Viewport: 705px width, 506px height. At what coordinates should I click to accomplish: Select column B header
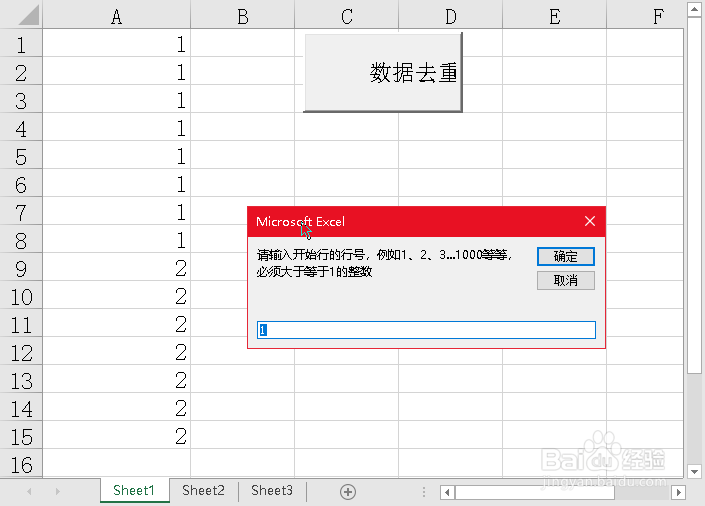243,17
